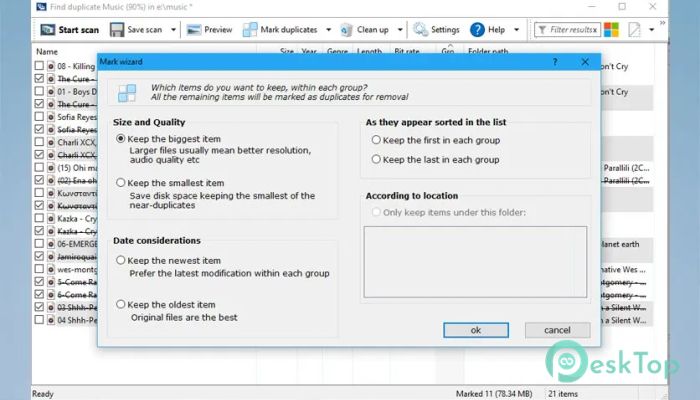Check the box for 01 - Boys D row
The image size is (700, 400).
[39, 92]
